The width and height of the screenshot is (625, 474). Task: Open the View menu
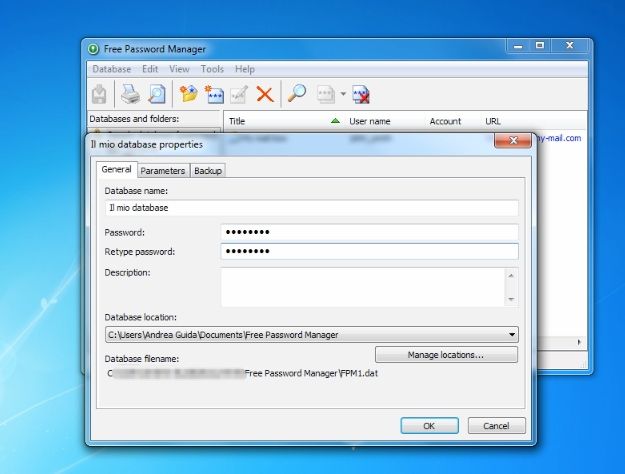[x=179, y=69]
